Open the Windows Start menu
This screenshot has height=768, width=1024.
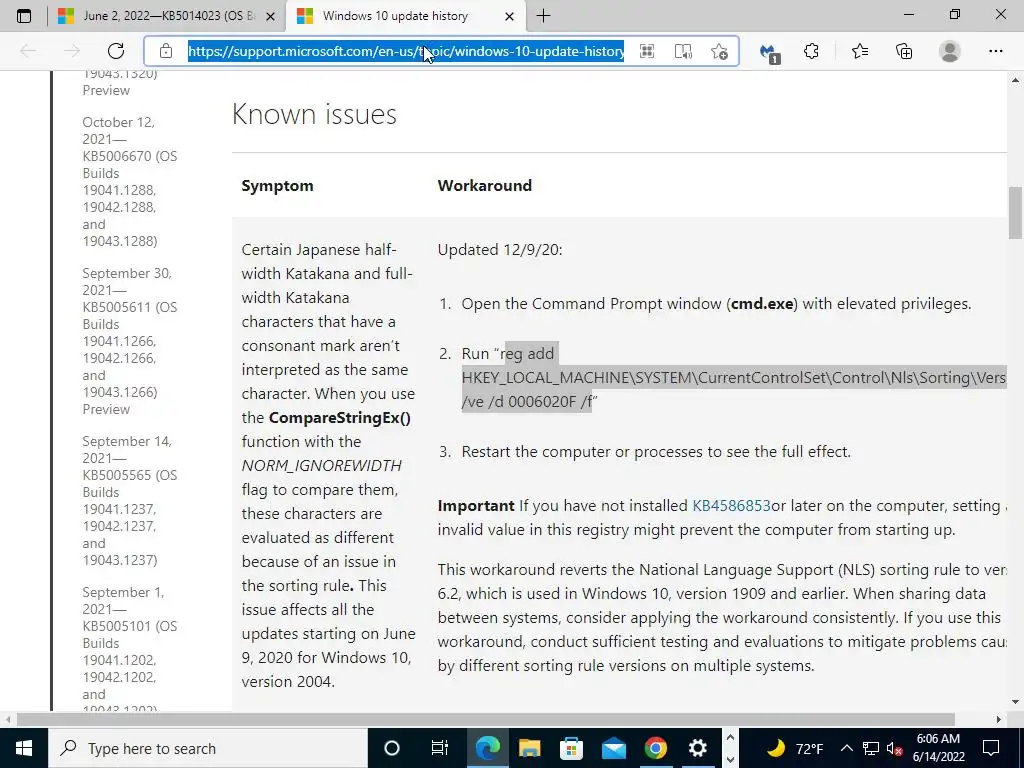click(24, 748)
